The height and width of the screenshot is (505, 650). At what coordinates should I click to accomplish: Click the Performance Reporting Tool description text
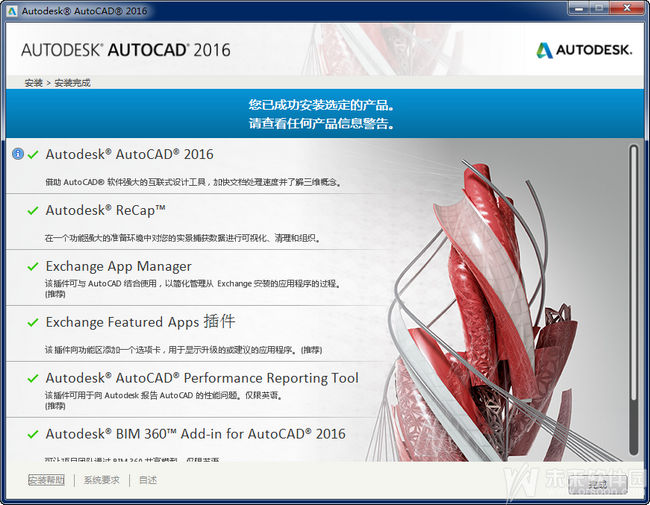click(164, 401)
